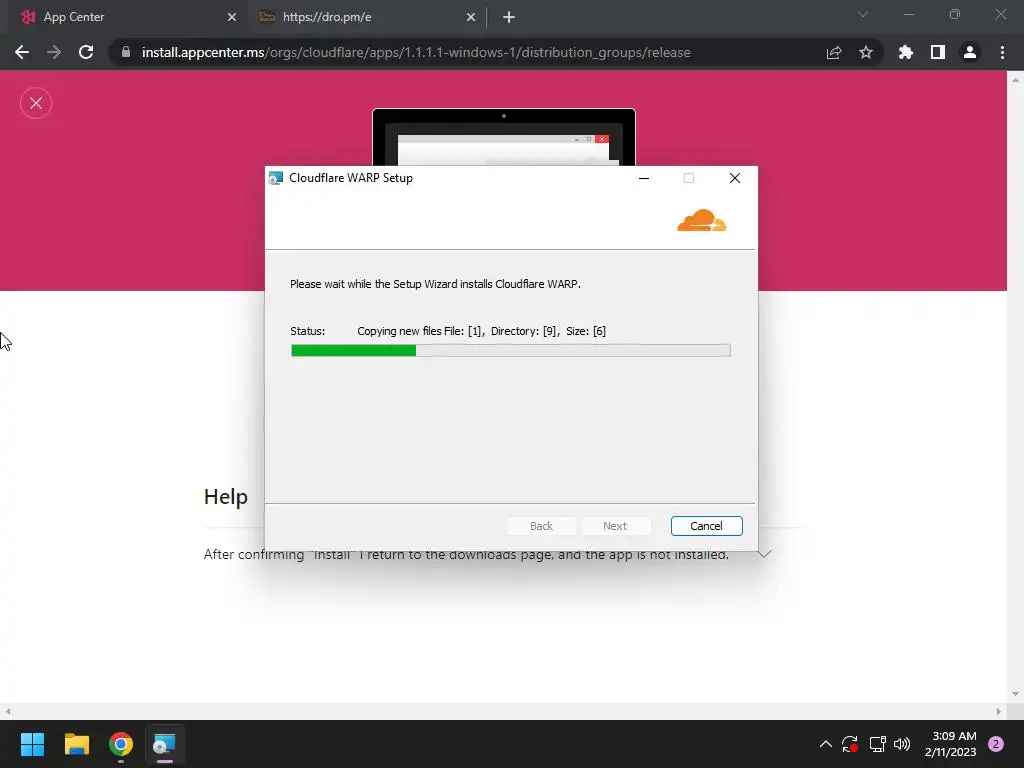Click the page vertical scrollbar

coord(1015,386)
